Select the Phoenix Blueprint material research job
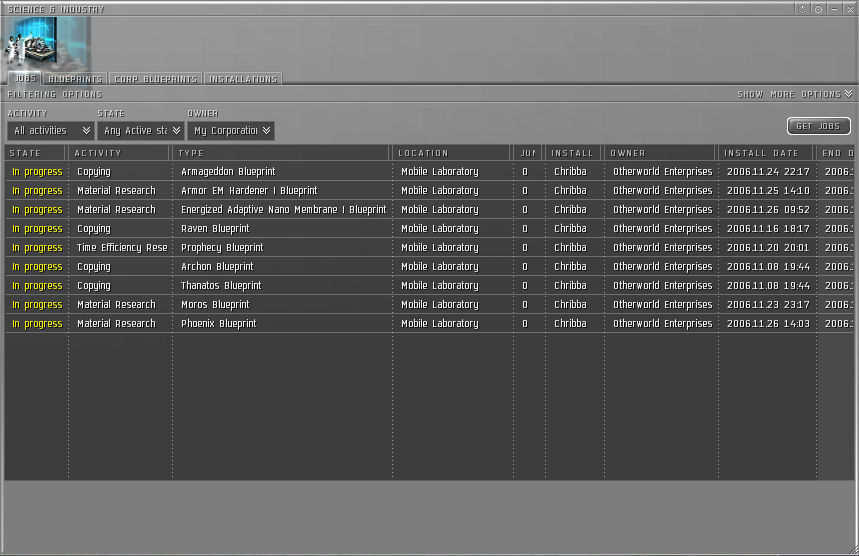Screen dimensions: 859x556 click(x=429, y=323)
